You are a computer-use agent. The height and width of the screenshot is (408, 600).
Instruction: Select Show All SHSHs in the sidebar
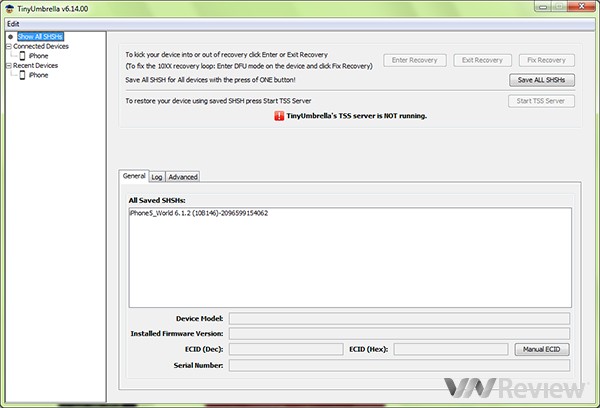pos(40,37)
